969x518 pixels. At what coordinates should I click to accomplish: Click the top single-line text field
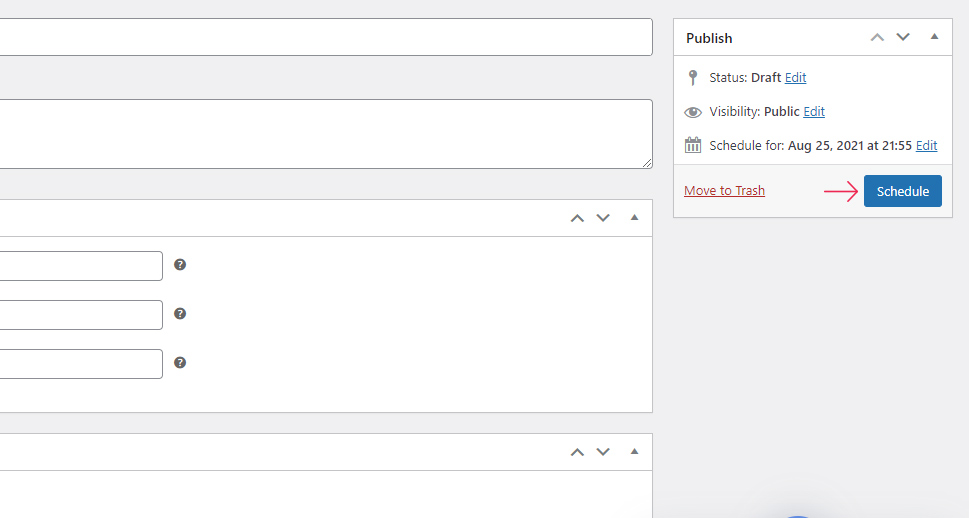point(320,37)
